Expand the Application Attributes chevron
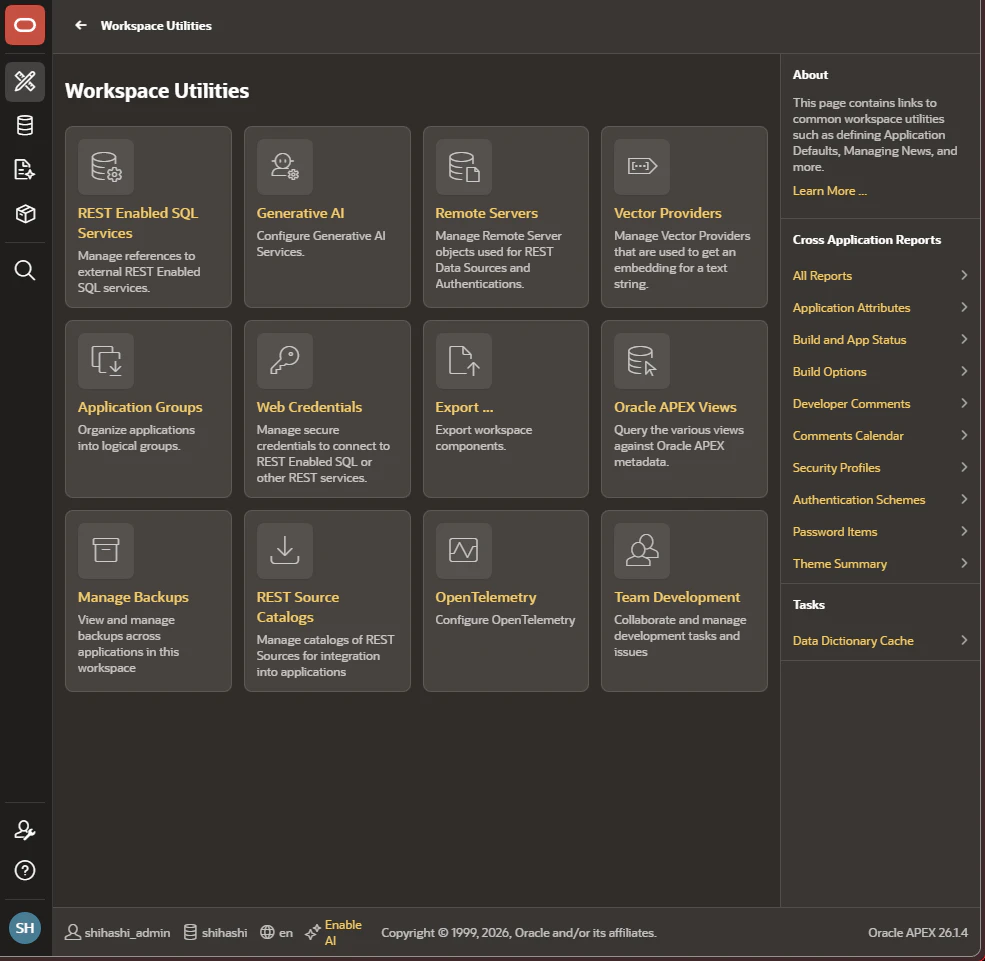Screen dimensions: 985x961 [x=964, y=307]
